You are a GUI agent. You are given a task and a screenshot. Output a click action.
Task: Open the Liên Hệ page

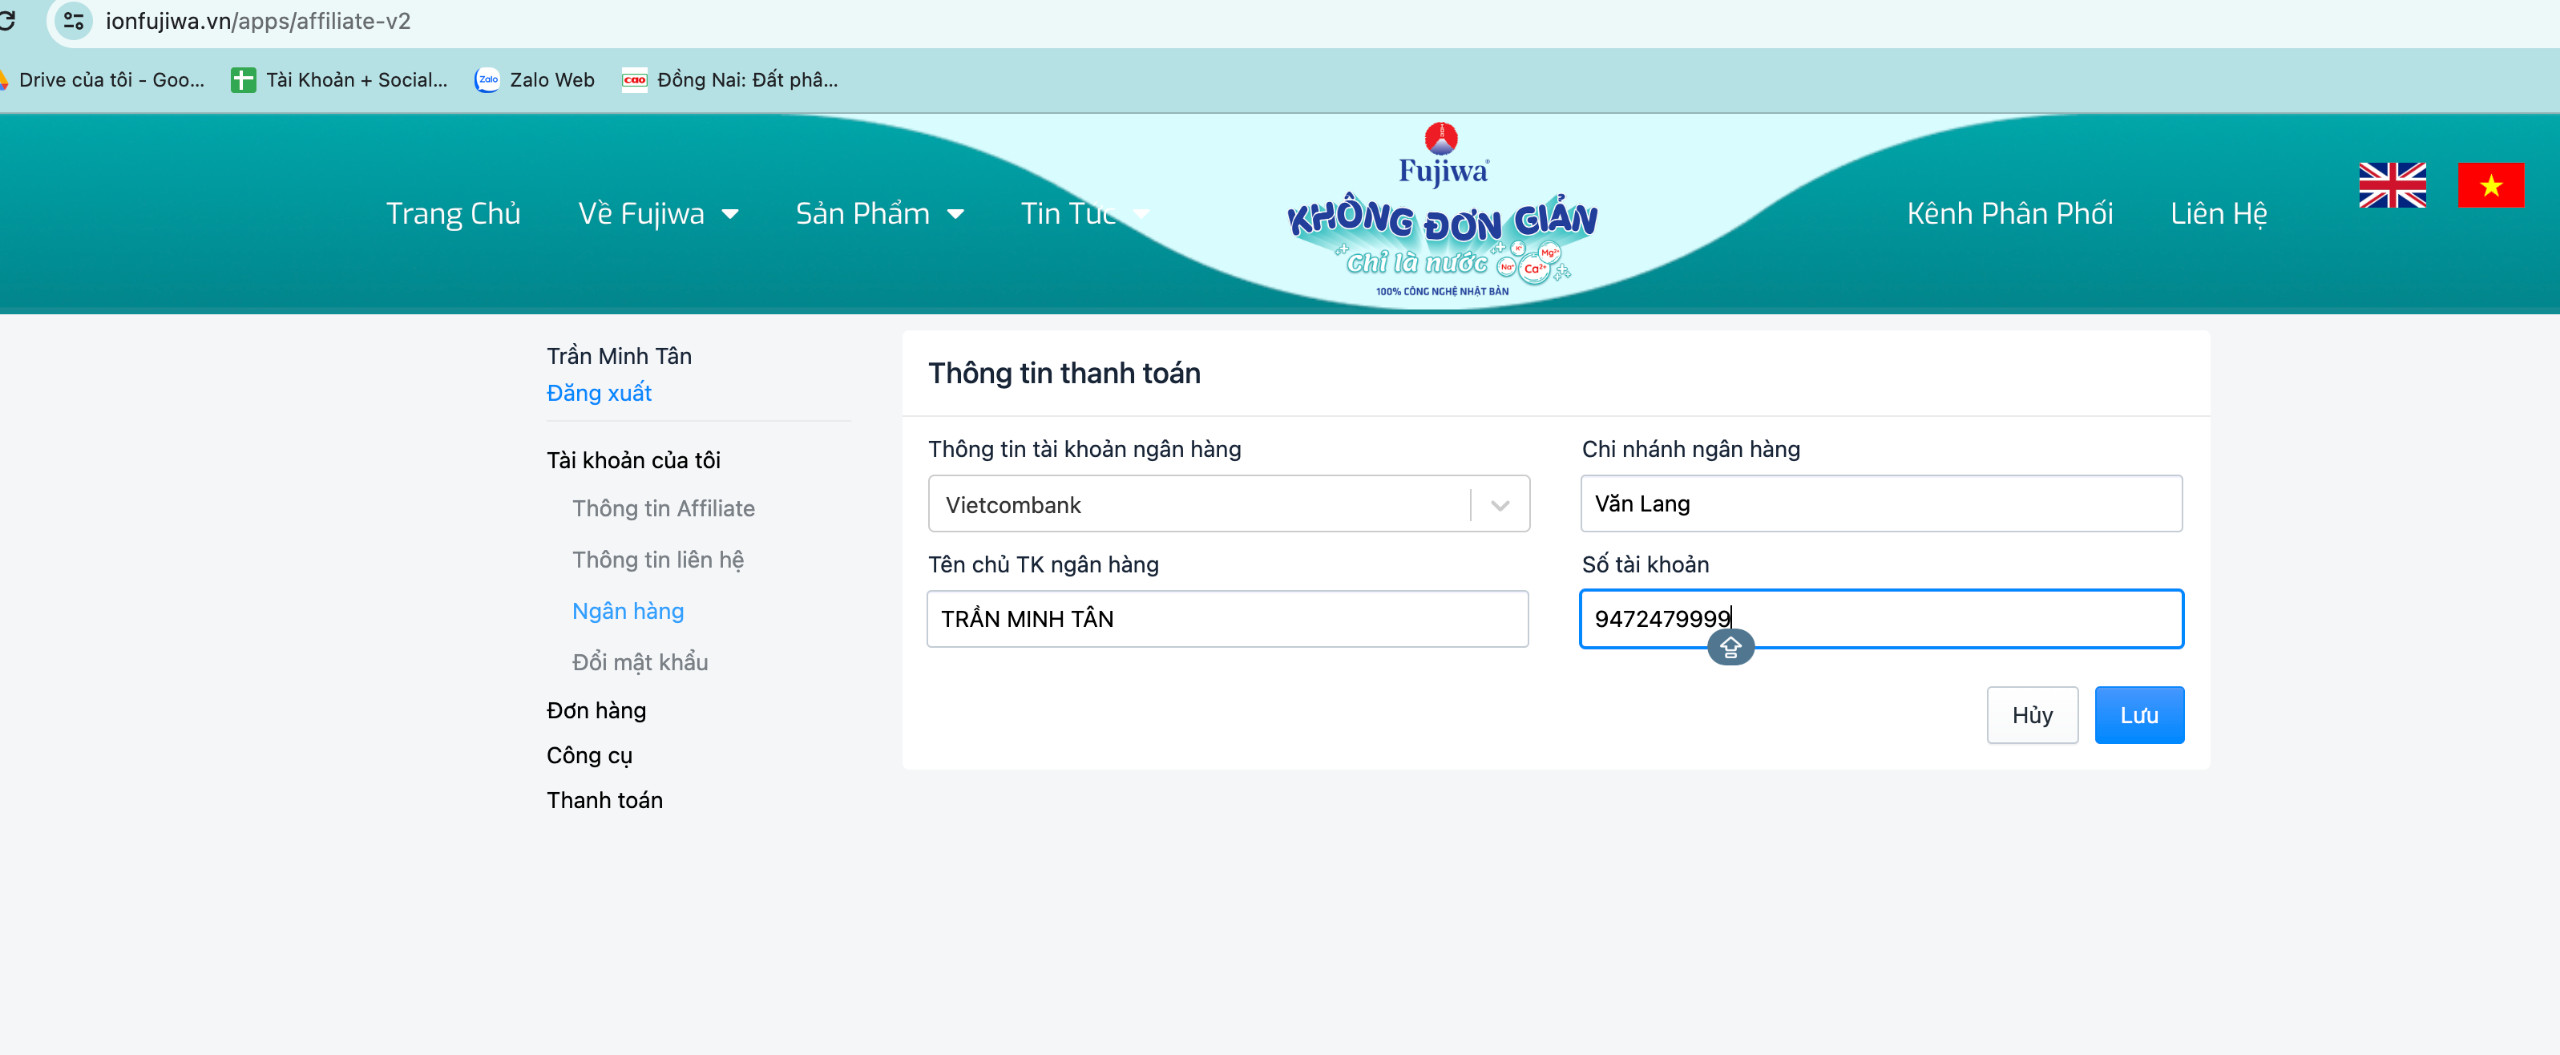2219,214
